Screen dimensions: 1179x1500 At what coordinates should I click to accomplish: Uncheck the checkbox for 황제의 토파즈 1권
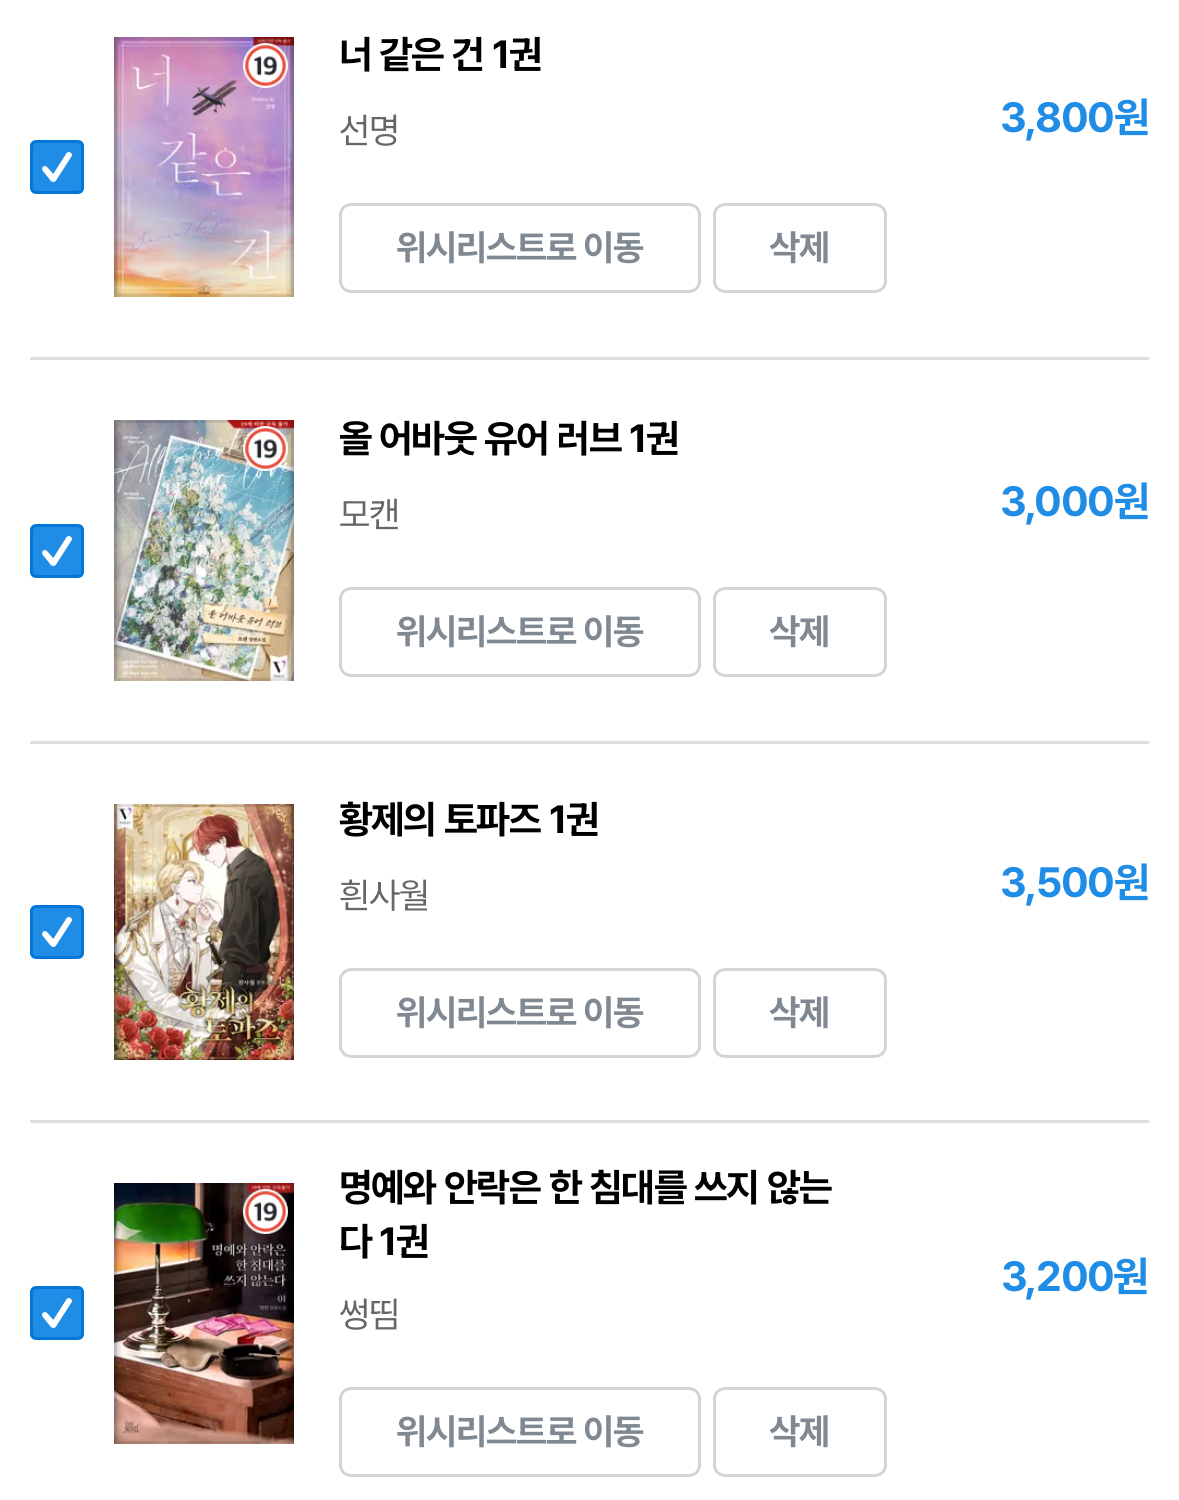coord(57,932)
